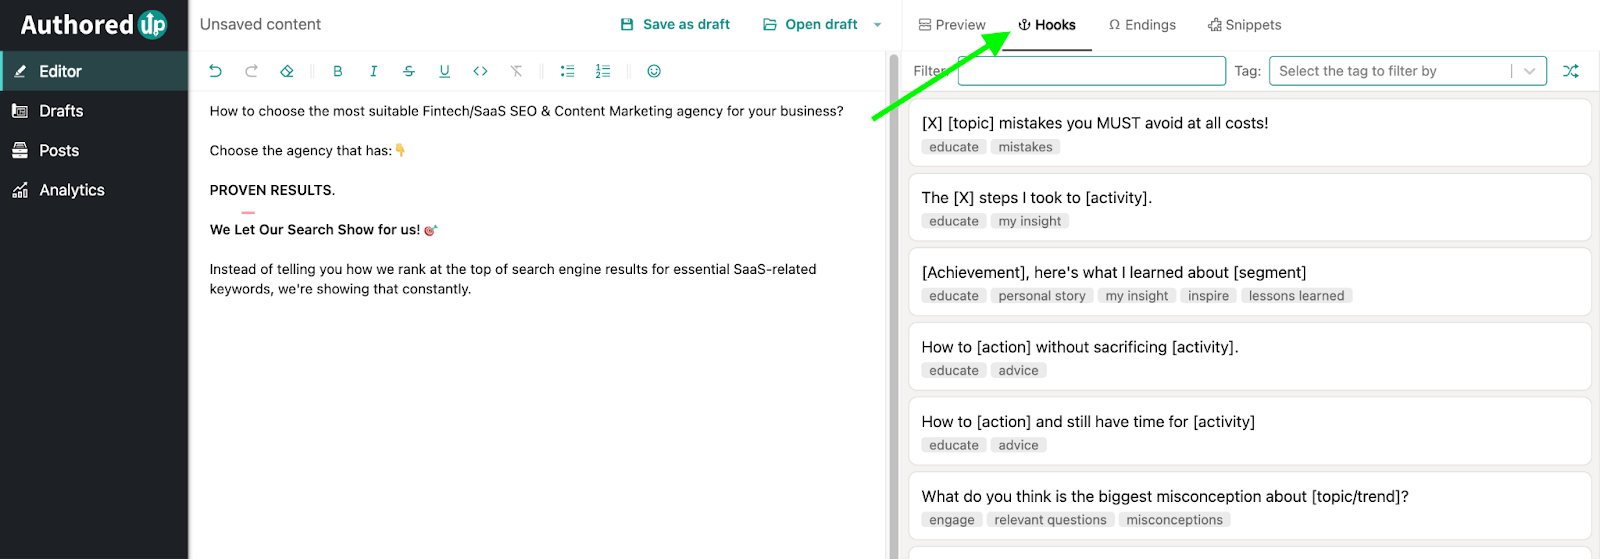Select the '[X] [topic] mistakes' hook
This screenshot has width=1600, height=559.
(x=1250, y=133)
